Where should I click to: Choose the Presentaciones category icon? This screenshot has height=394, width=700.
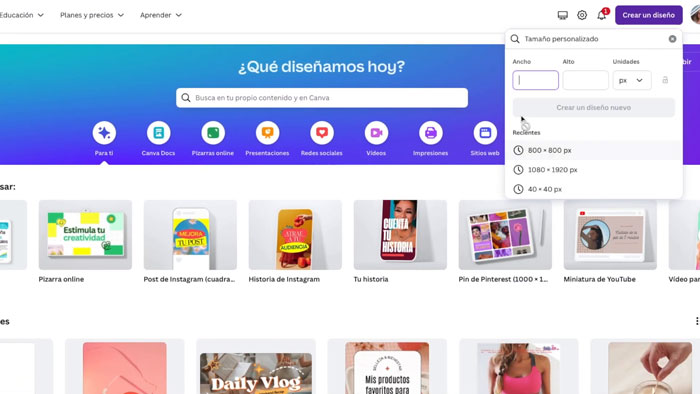(x=267, y=133)
